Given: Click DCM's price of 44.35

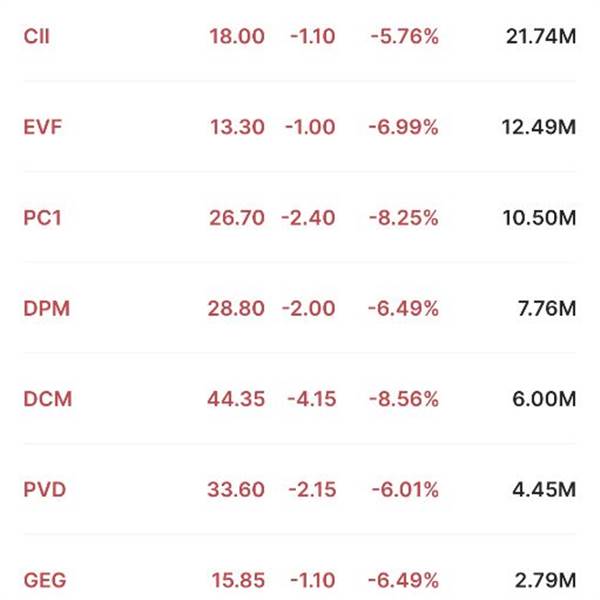Looking at the screenshot, I should click(x=237, y=399).
